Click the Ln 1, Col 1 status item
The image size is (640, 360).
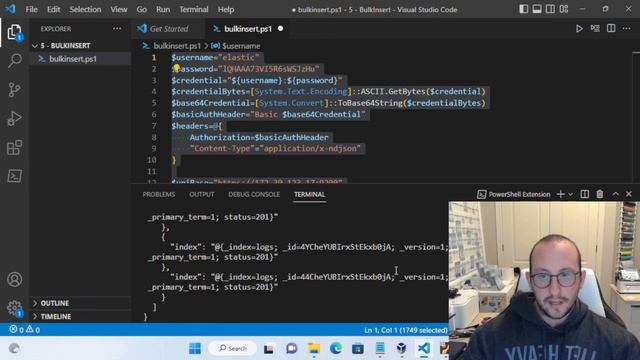tap(406, 330)
